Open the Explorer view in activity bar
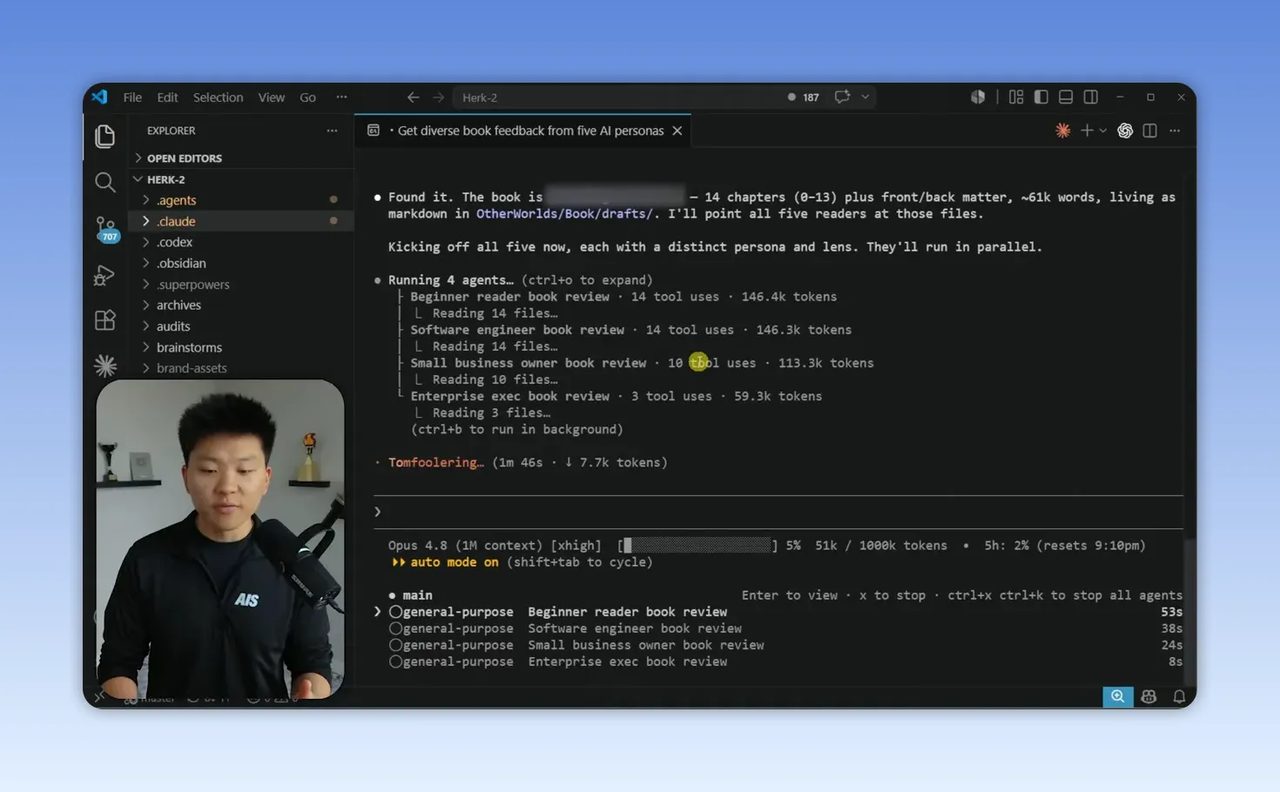 click(x=105, y=136)
